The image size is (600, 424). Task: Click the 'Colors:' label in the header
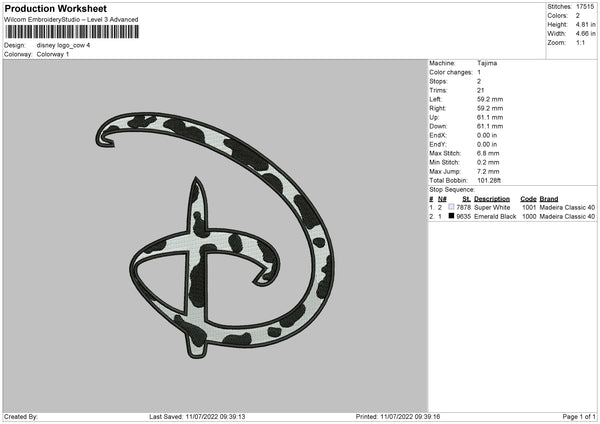coord(557,16)
